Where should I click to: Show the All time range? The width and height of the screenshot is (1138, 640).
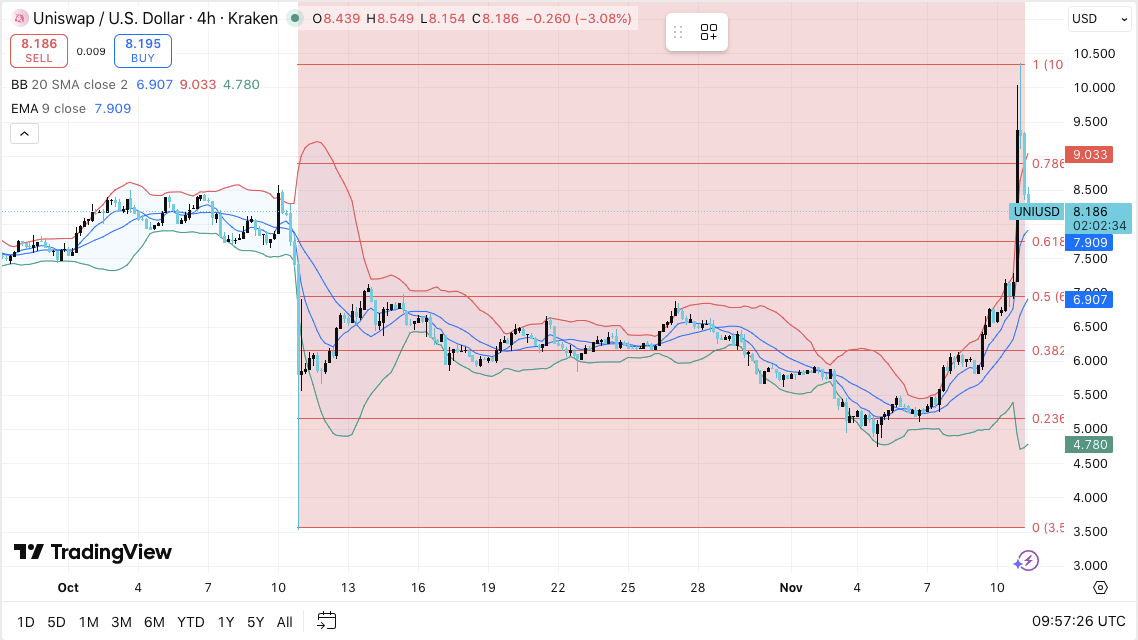point(284,622)
